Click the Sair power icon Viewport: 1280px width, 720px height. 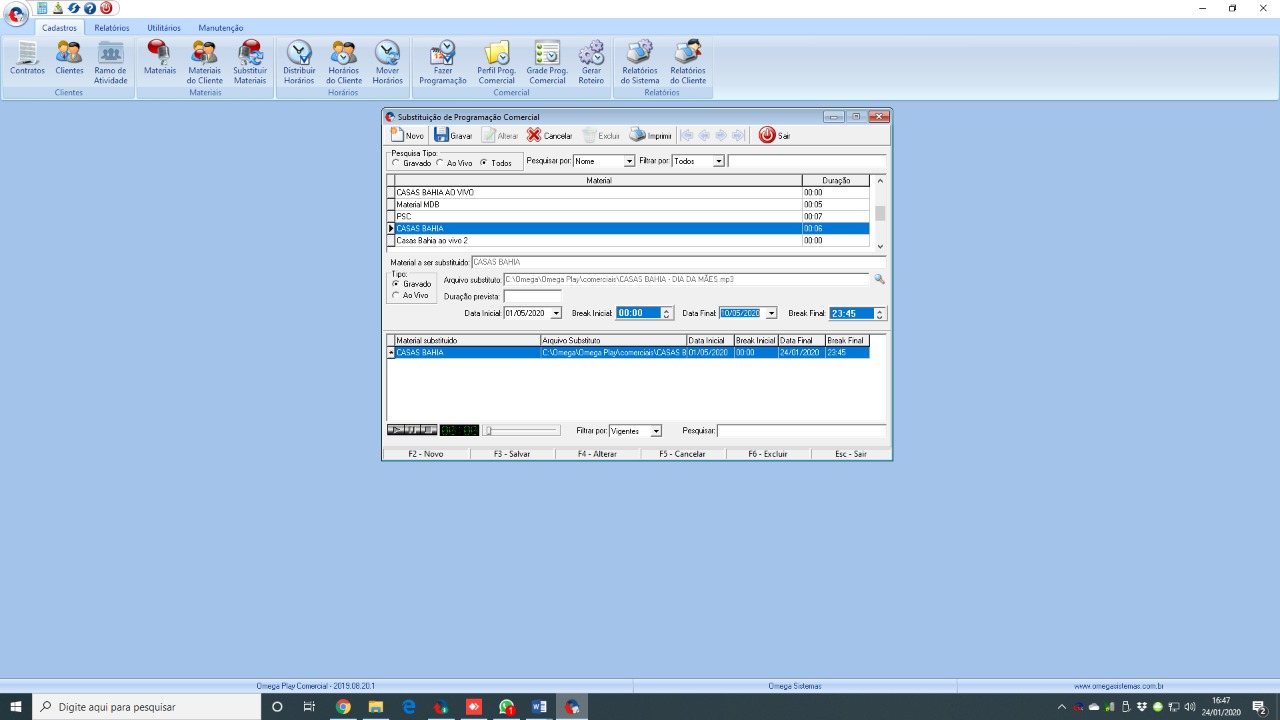pyautogui.click(x=767, y=135)
